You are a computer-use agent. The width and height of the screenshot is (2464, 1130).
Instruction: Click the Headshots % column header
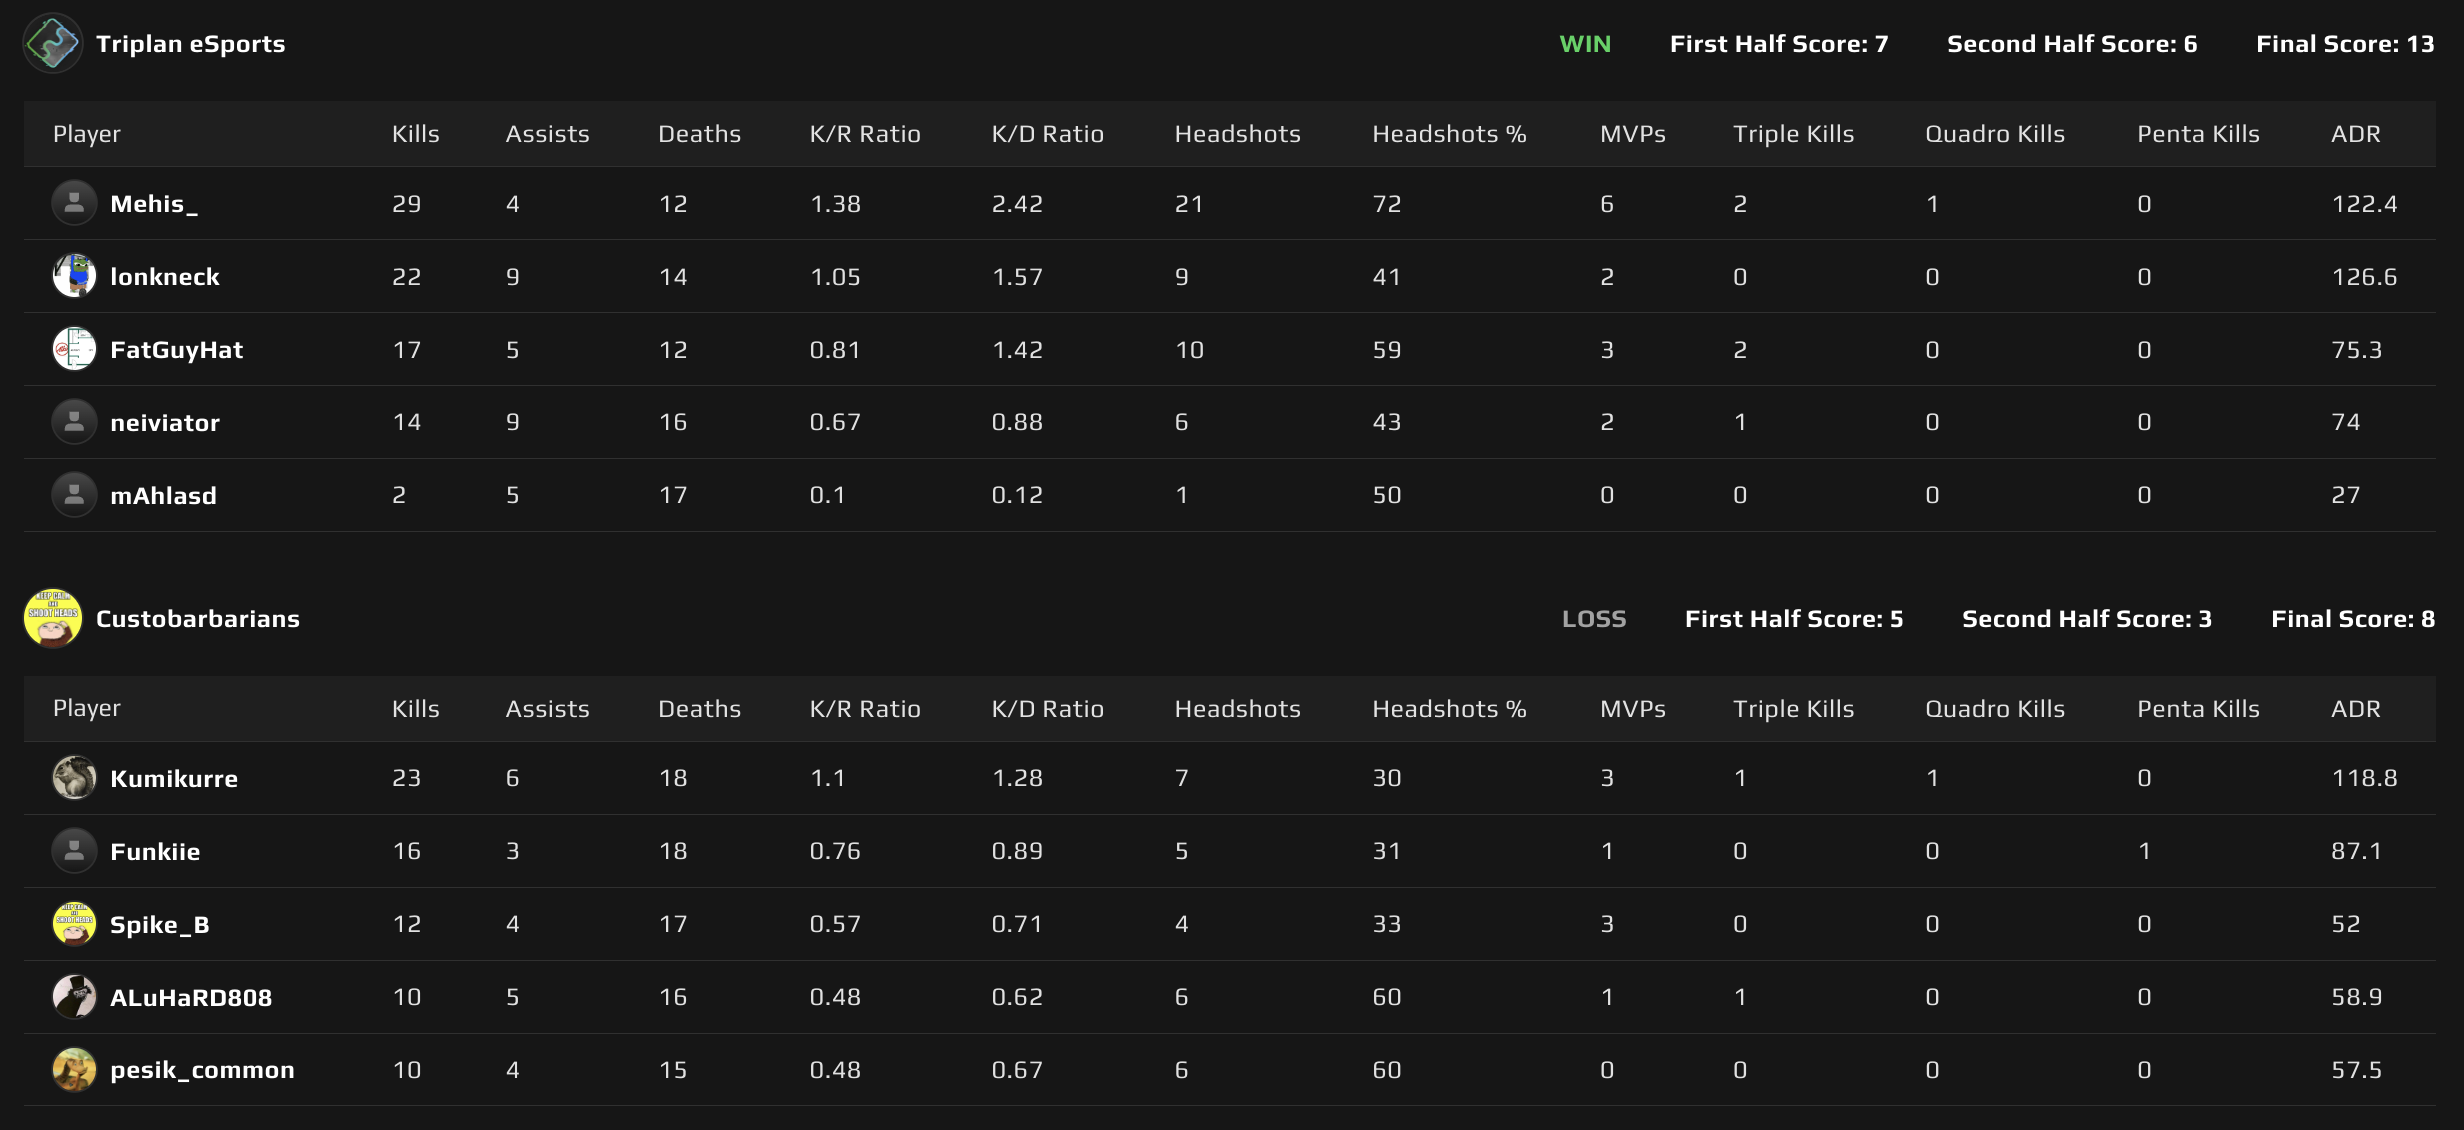tap(1449, 133)
